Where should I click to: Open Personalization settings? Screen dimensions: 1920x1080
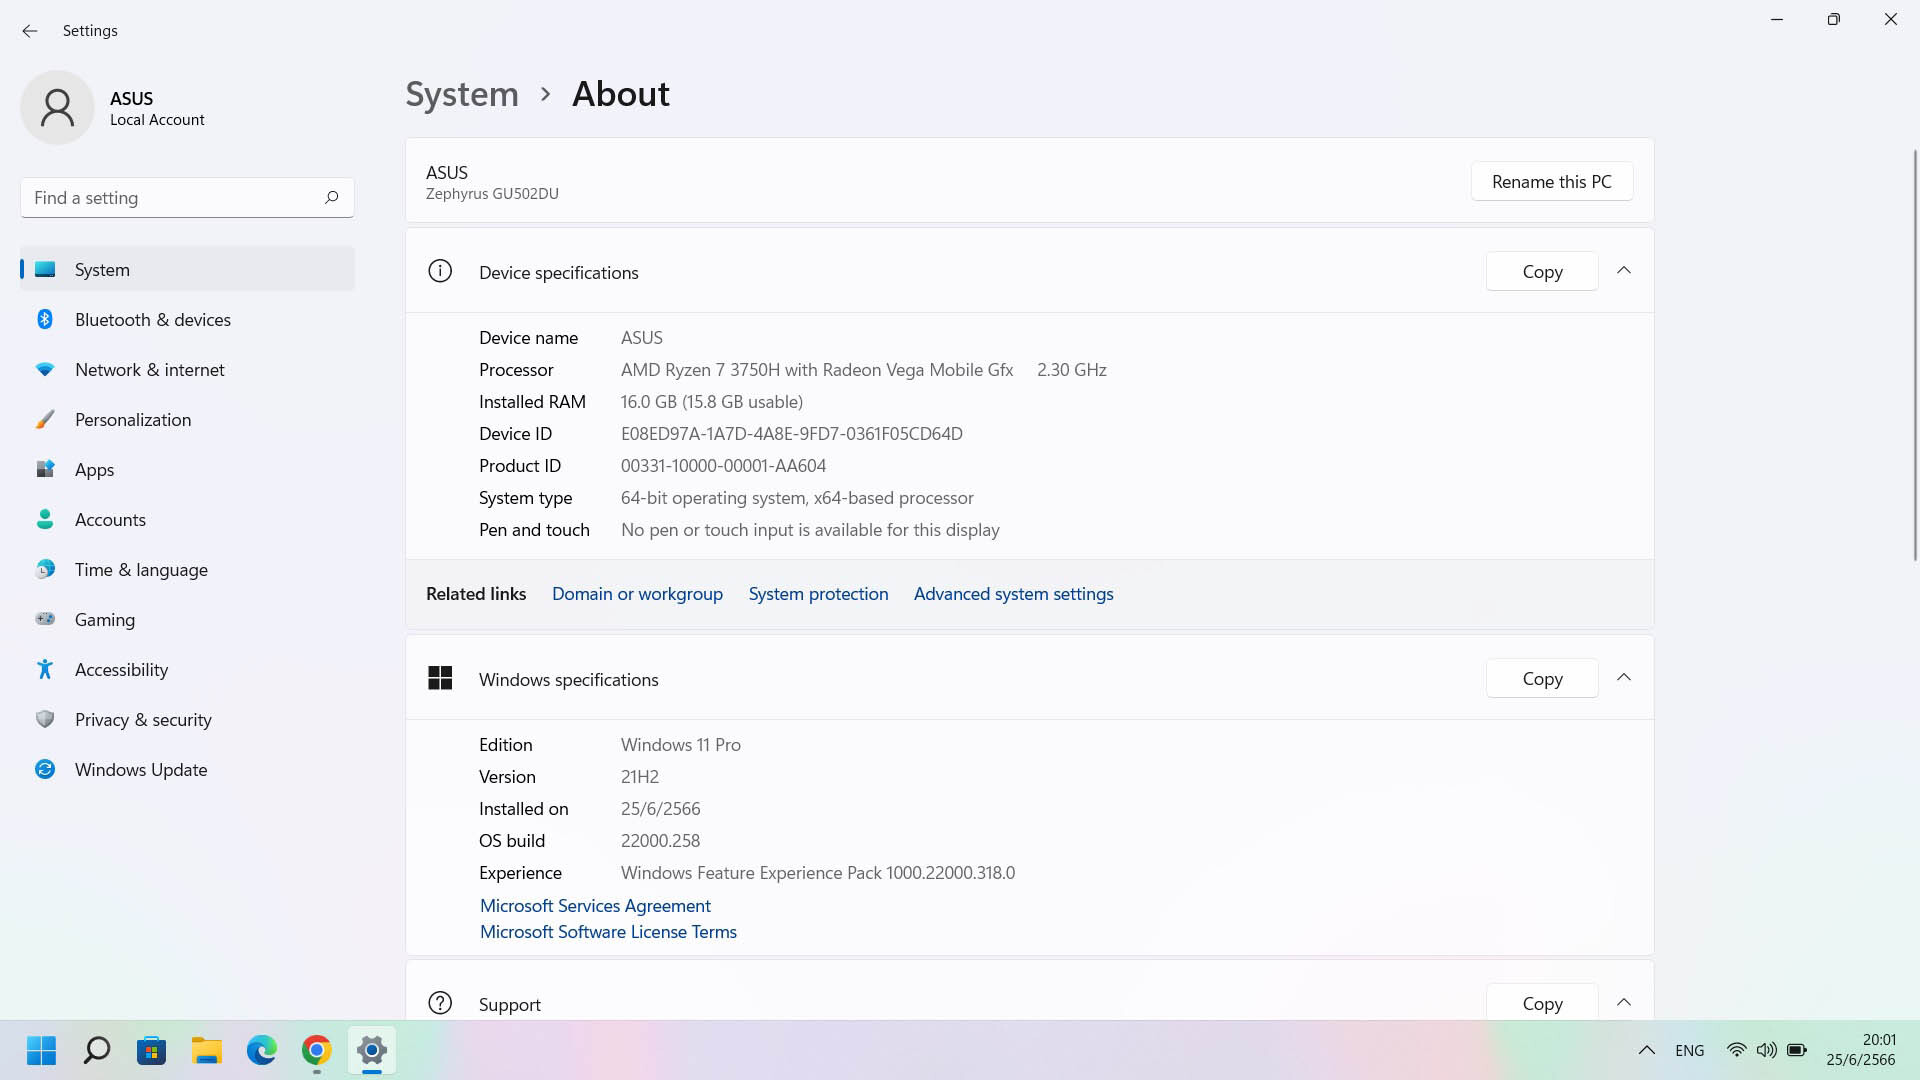(187, 419)
